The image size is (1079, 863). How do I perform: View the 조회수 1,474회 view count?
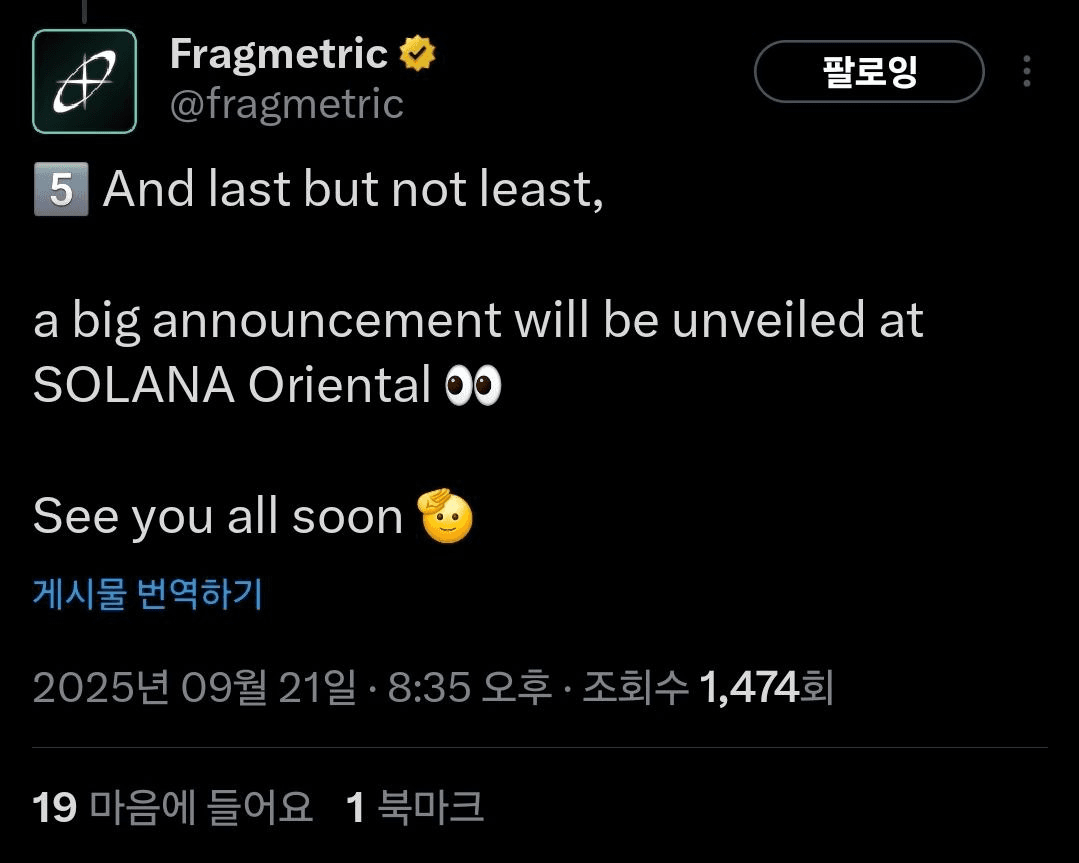(x=708, y=688)
